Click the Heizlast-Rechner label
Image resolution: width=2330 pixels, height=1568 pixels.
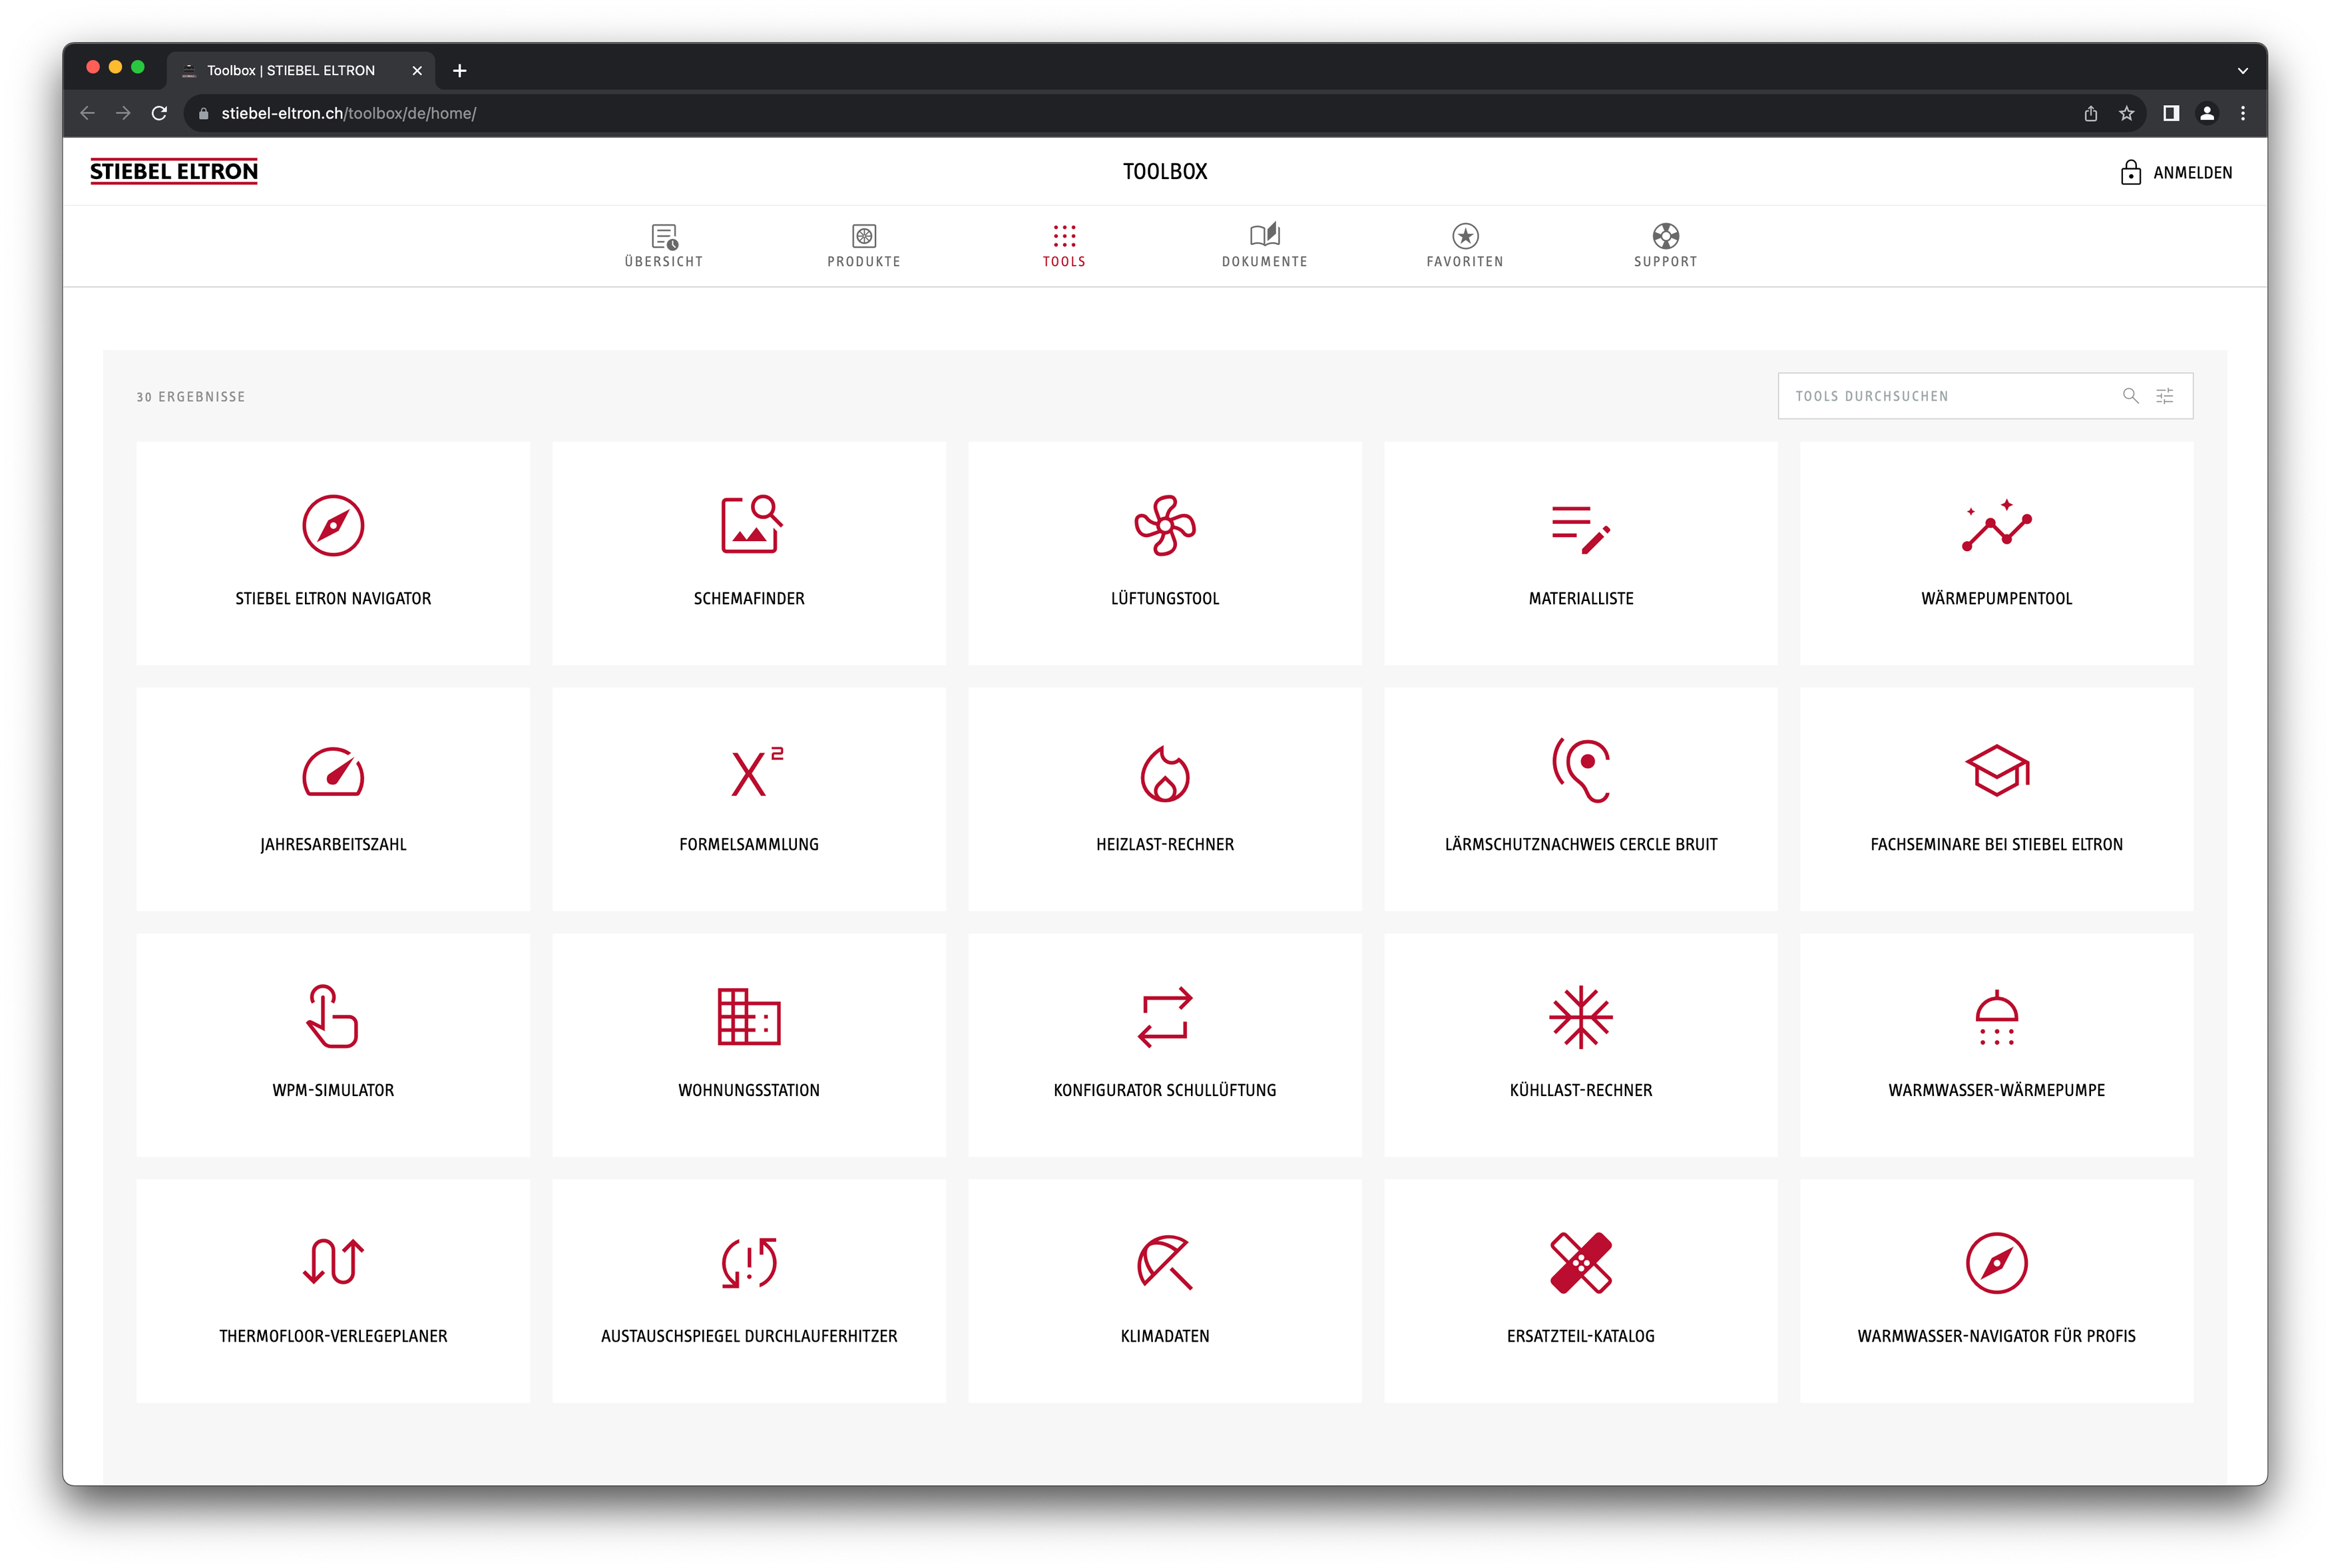point(1165,844)
